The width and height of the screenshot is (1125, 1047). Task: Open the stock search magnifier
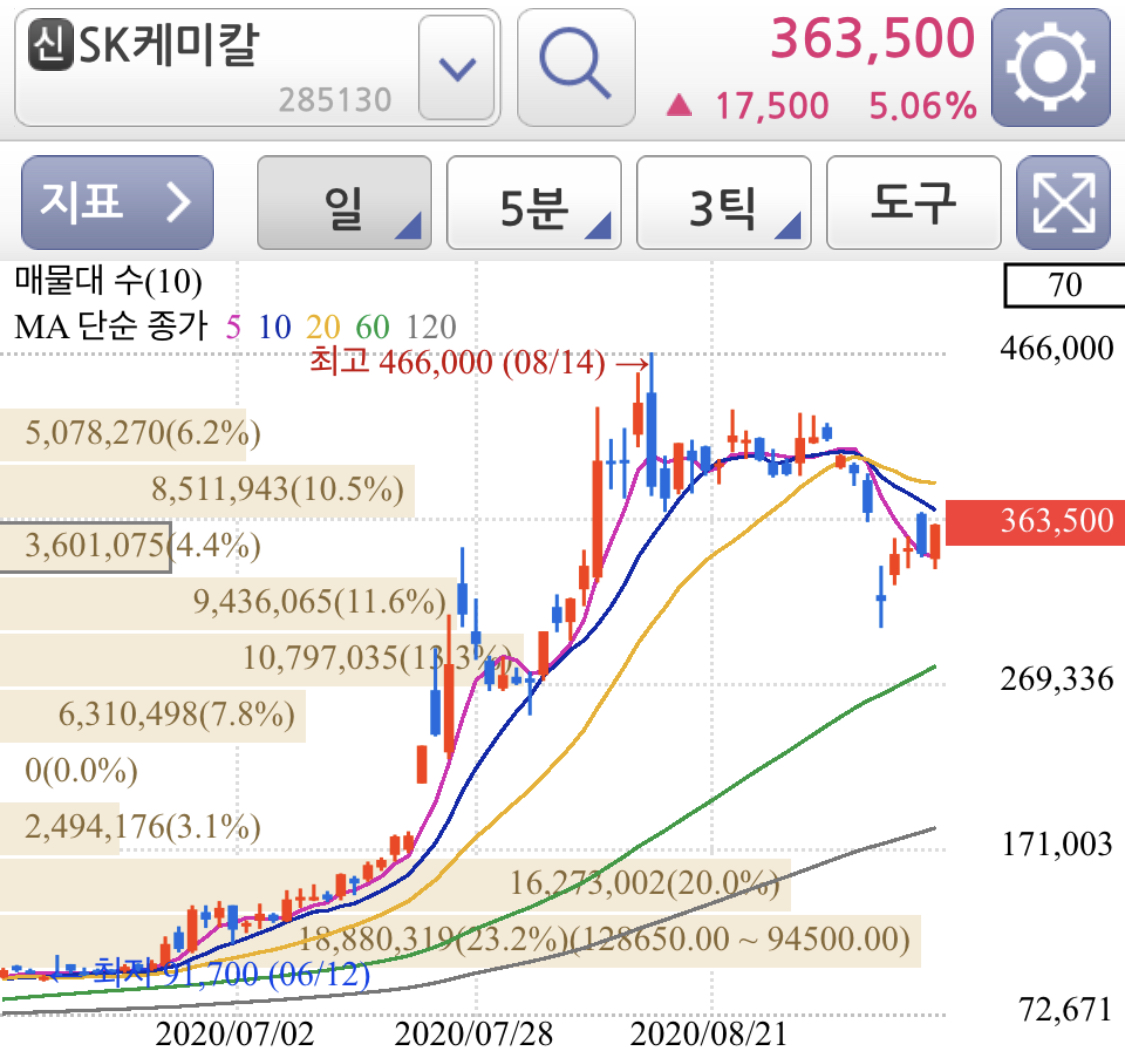[576, 67]
